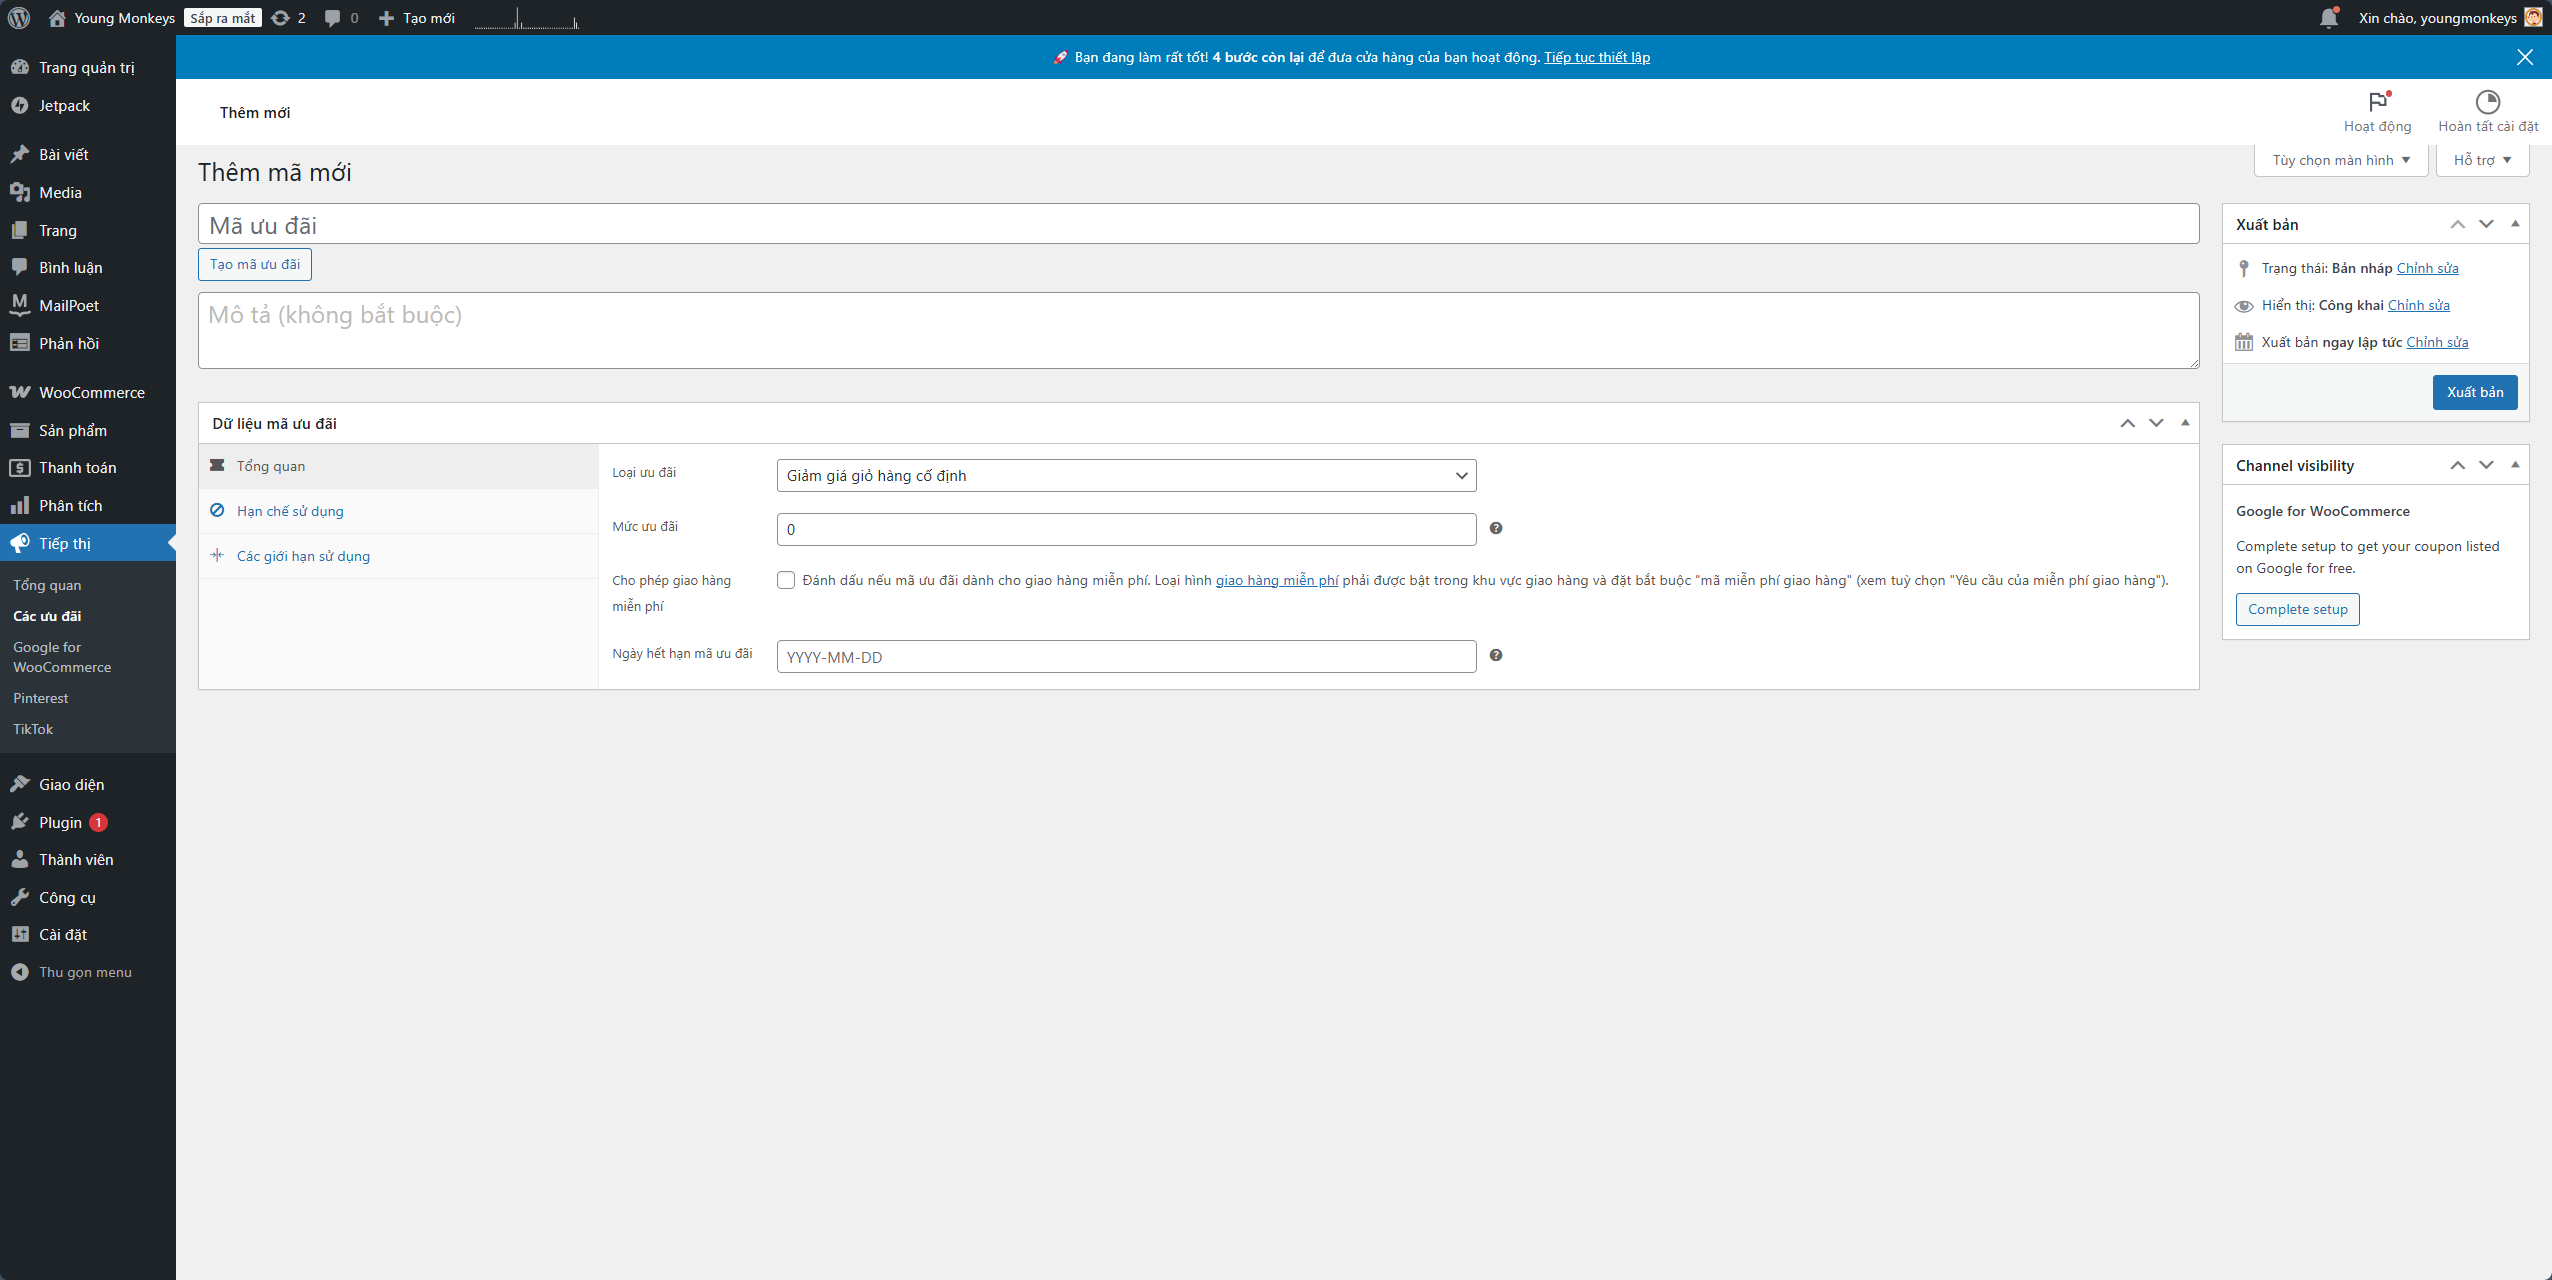Expand Tùy chọn màn hình options

2340,160
